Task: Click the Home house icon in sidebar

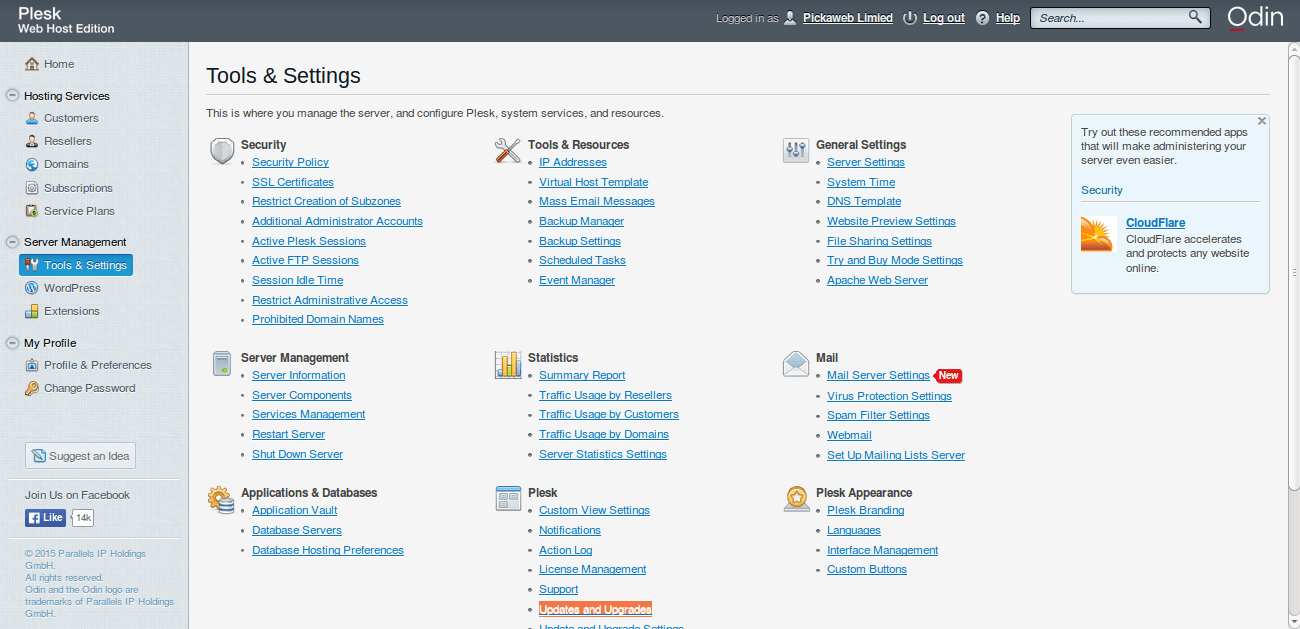Action: click(x=32, y=64)
